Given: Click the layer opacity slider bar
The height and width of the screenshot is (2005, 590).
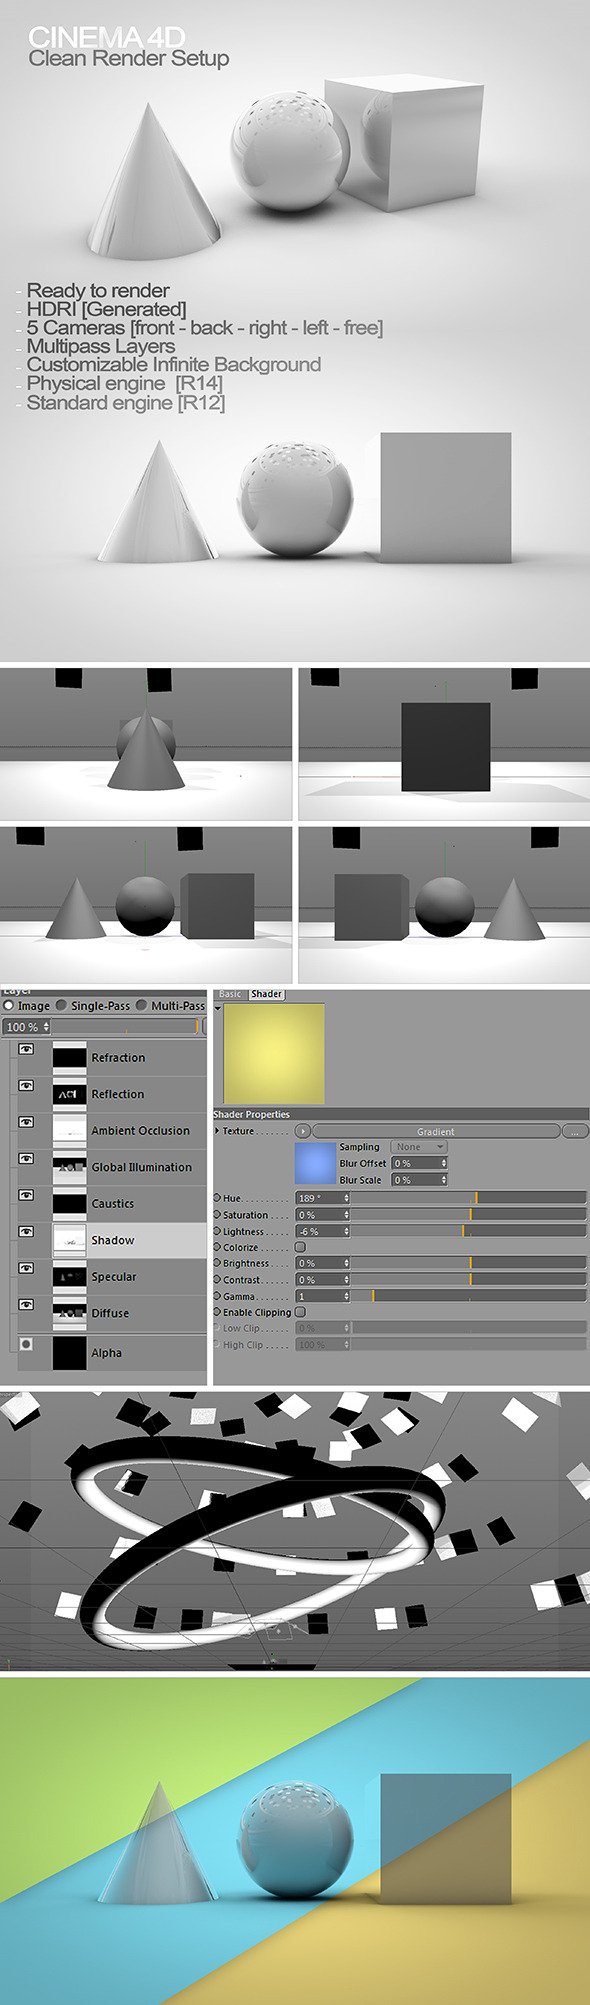Looking at the screenshot, I should (x=125, y=1027).
